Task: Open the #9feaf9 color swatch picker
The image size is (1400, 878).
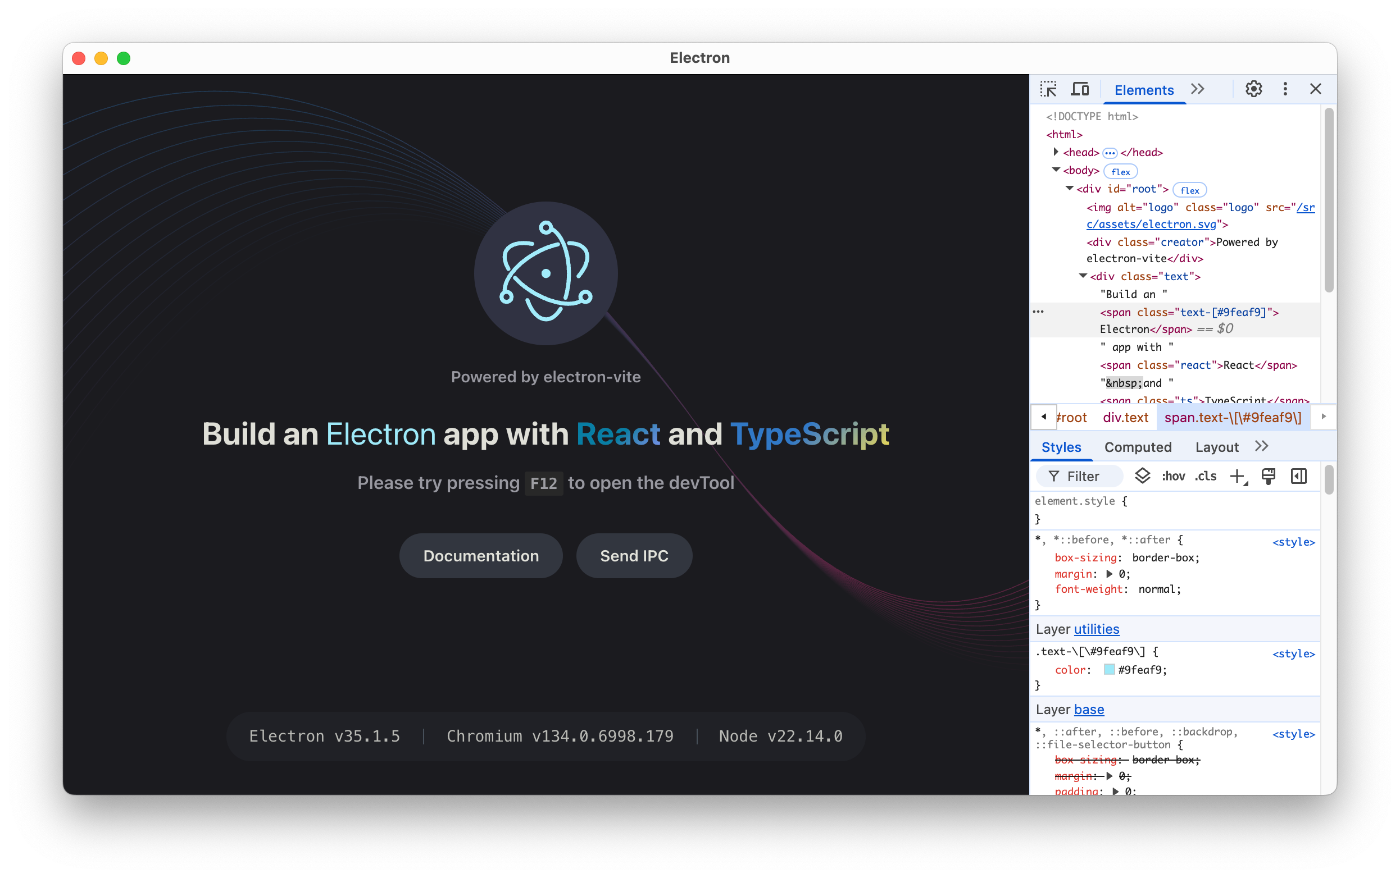Action: coord(1109,670)
